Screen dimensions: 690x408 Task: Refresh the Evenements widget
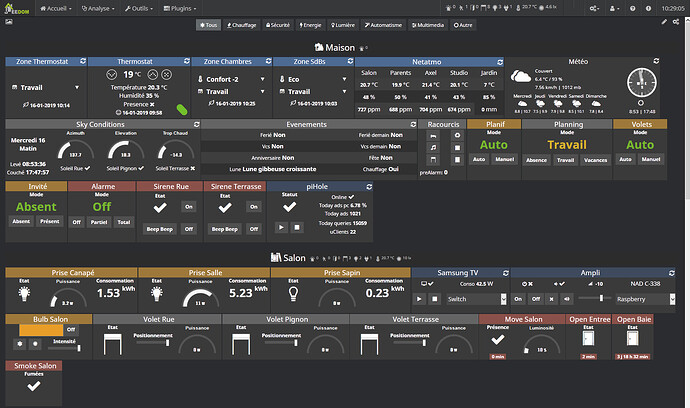tap(413, 125)
